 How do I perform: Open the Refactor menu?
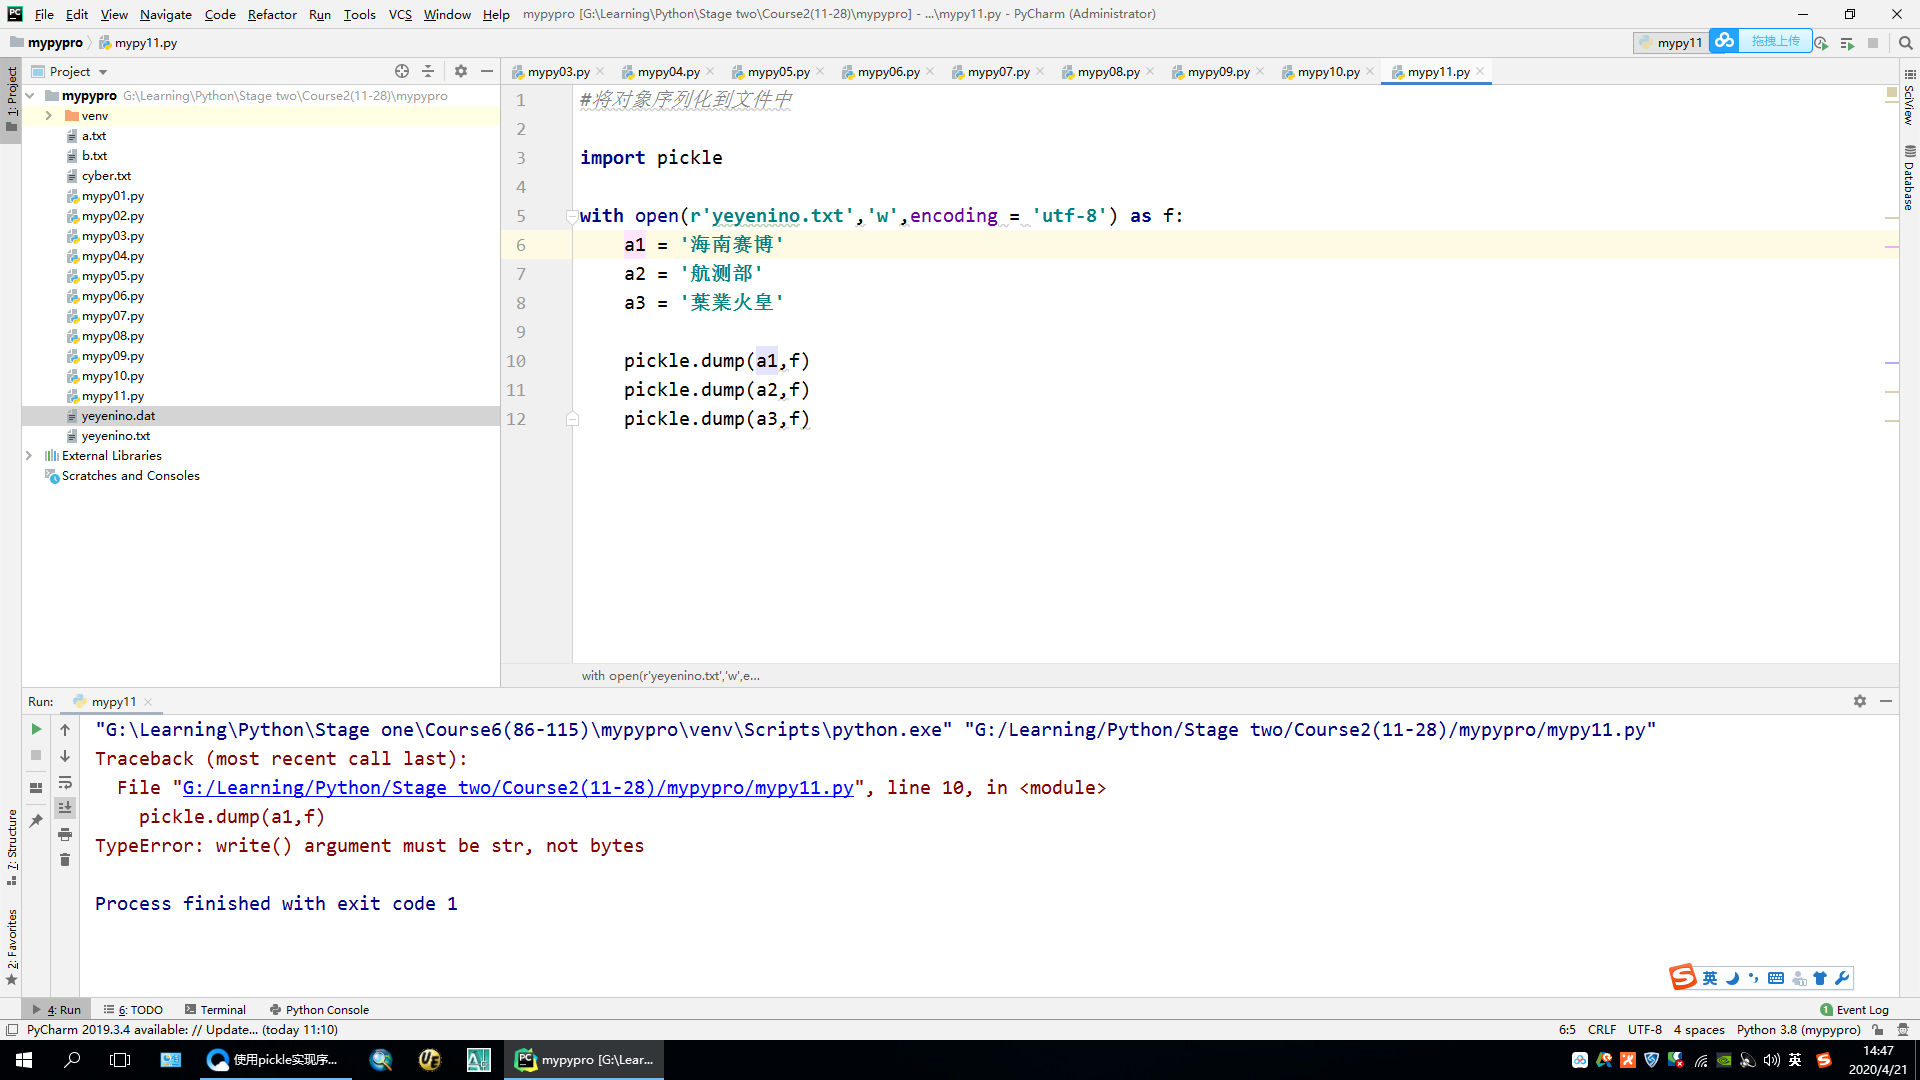click(272, 14)
